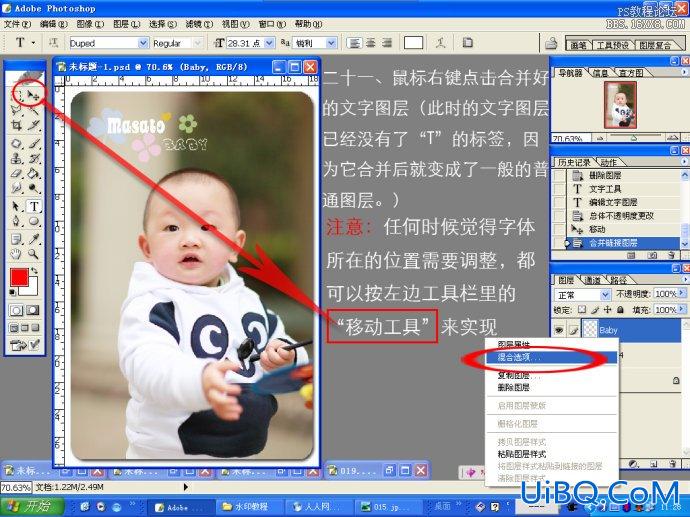Choose 混合选项 from the context menu
The width and height of the screenshot is (690, 517).
coord(552,357)
